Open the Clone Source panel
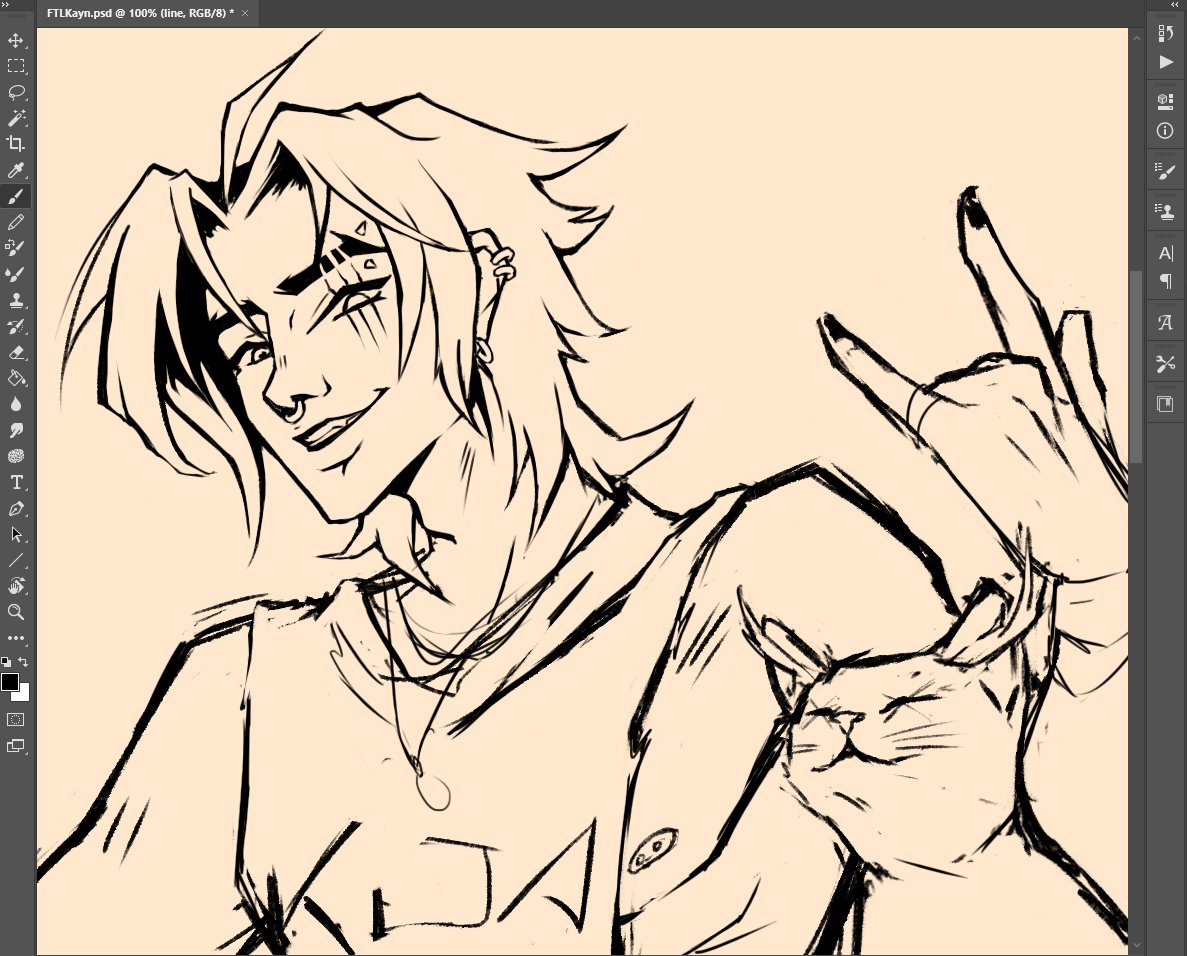The image size is (1187, 956). [1166, 212]
